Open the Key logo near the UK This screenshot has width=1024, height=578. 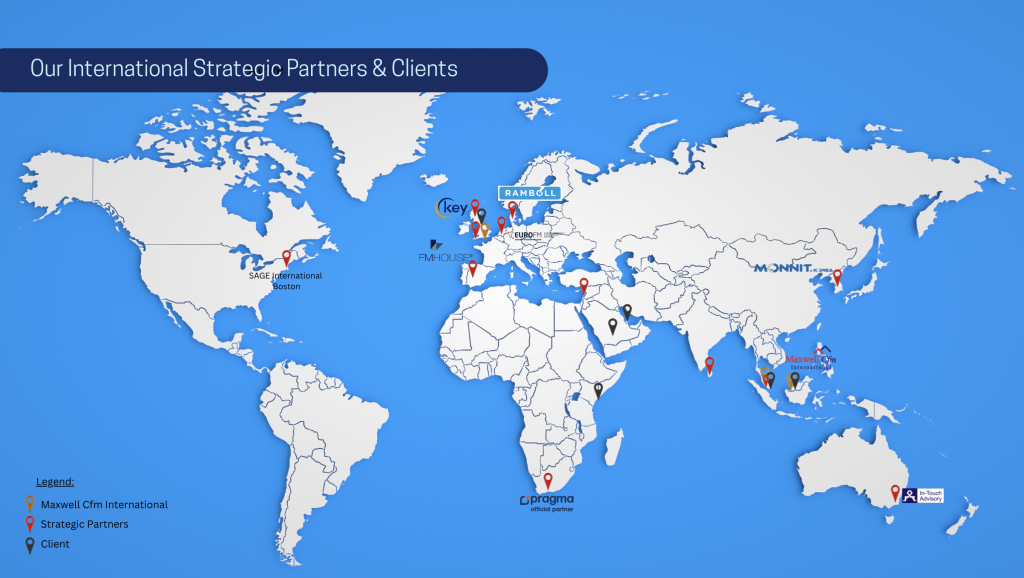(x=450, y=208)
